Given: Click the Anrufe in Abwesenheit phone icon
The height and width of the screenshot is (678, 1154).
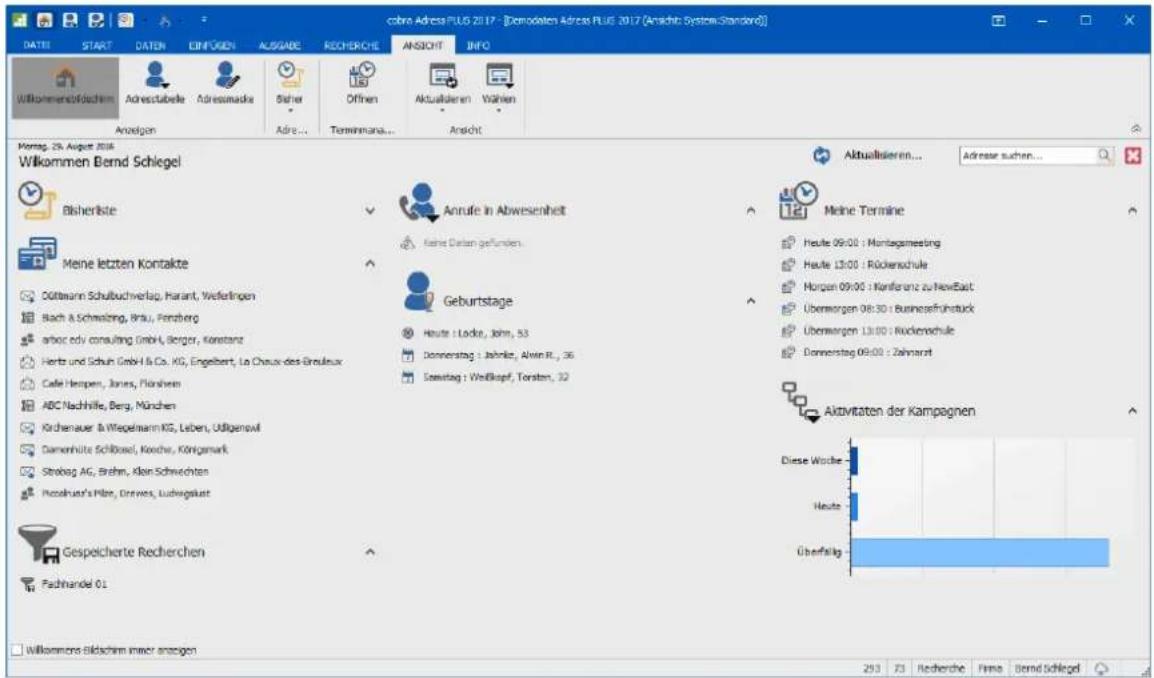Looking at the screenshot, I should (419, 202).
